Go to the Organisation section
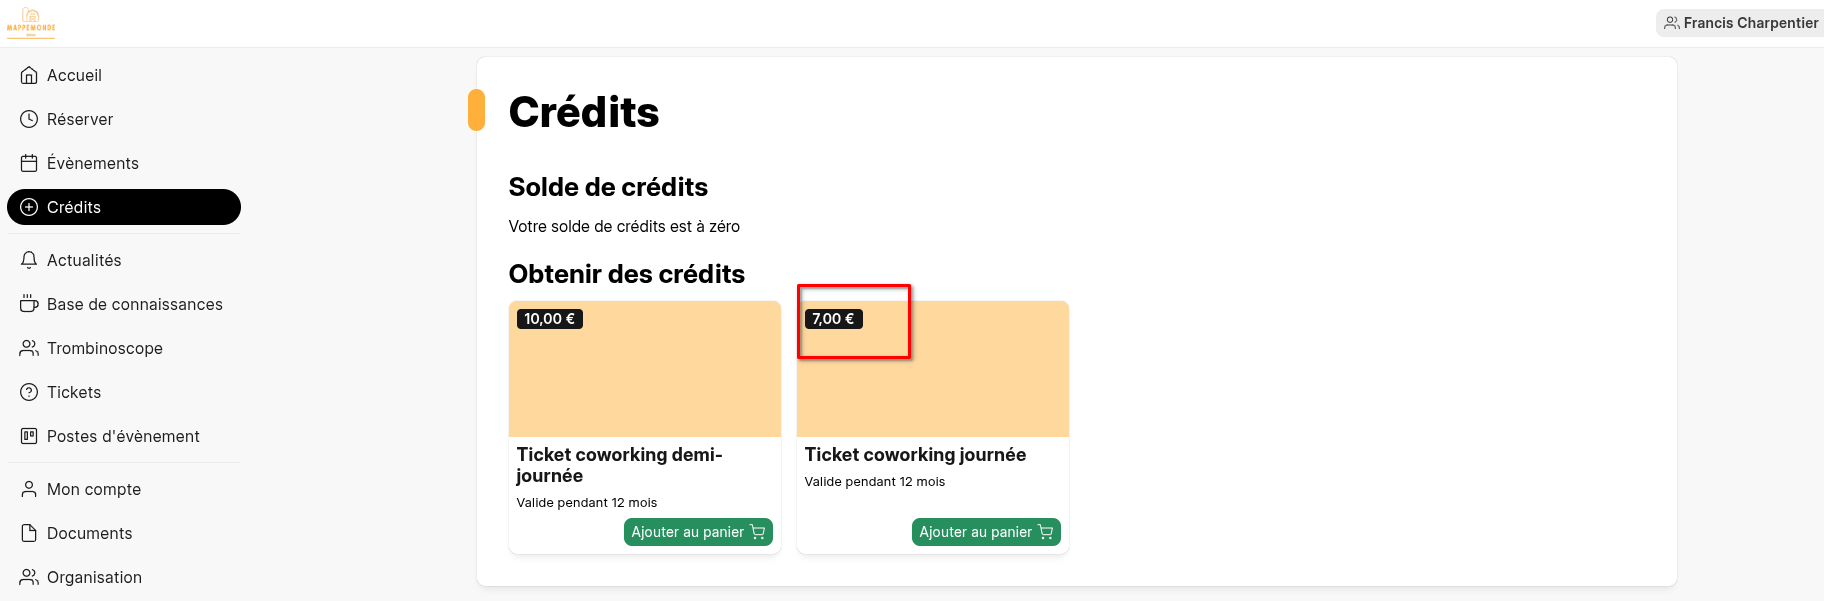The image size is (1824, 601). [x=94, y=577]
